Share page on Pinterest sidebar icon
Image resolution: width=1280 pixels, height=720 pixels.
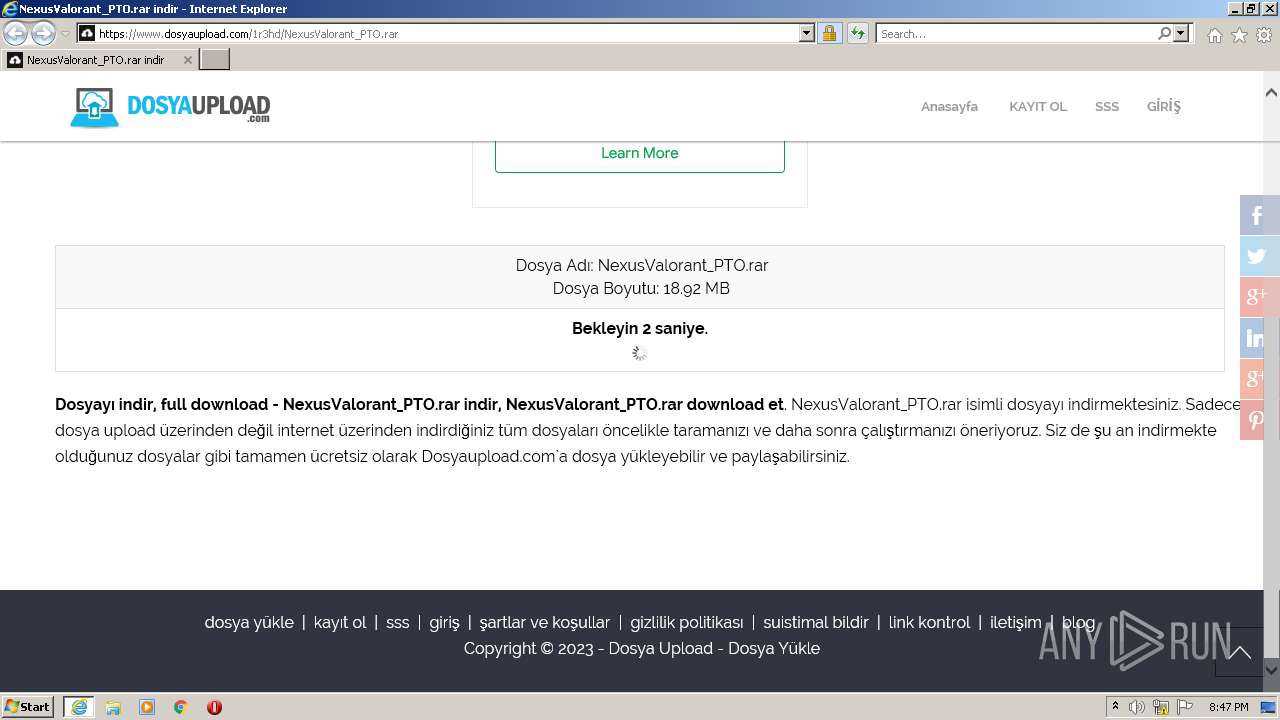click(1259, 420)
